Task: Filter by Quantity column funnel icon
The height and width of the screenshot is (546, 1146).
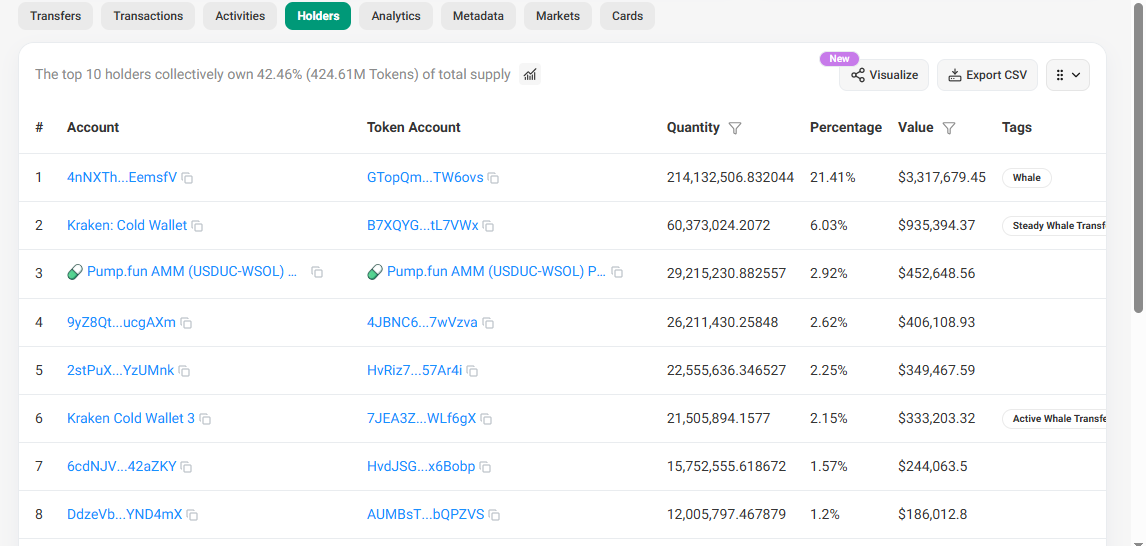Action: 735,128
